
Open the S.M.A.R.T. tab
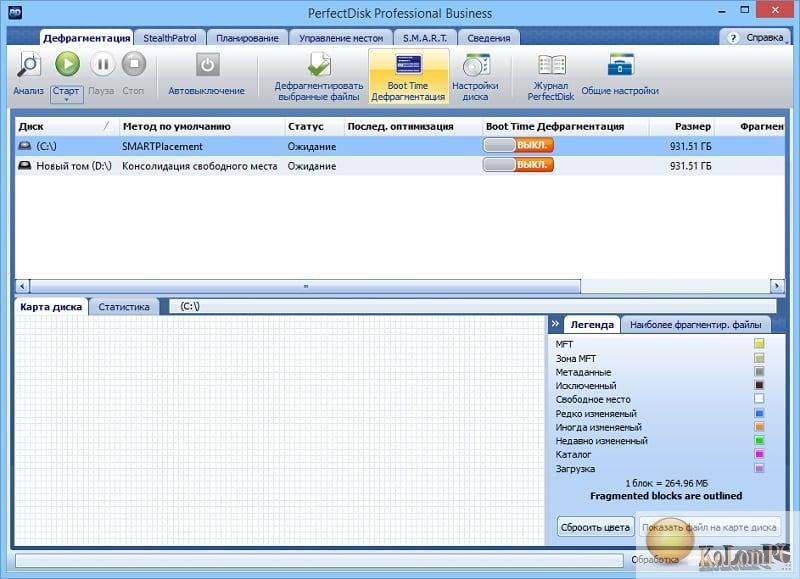424,38
